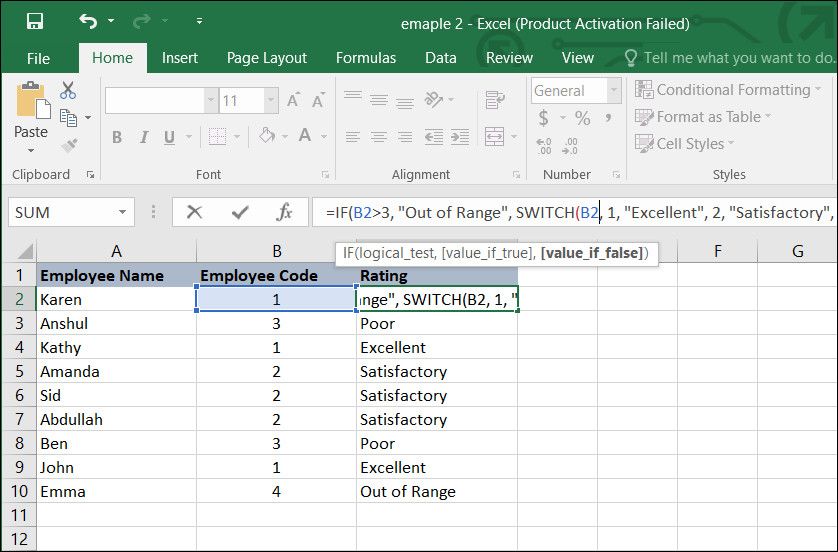This screenshot has height=552, width=838.
Task: Cancel the formula entry with the X
Action: [x=194, y=212]
